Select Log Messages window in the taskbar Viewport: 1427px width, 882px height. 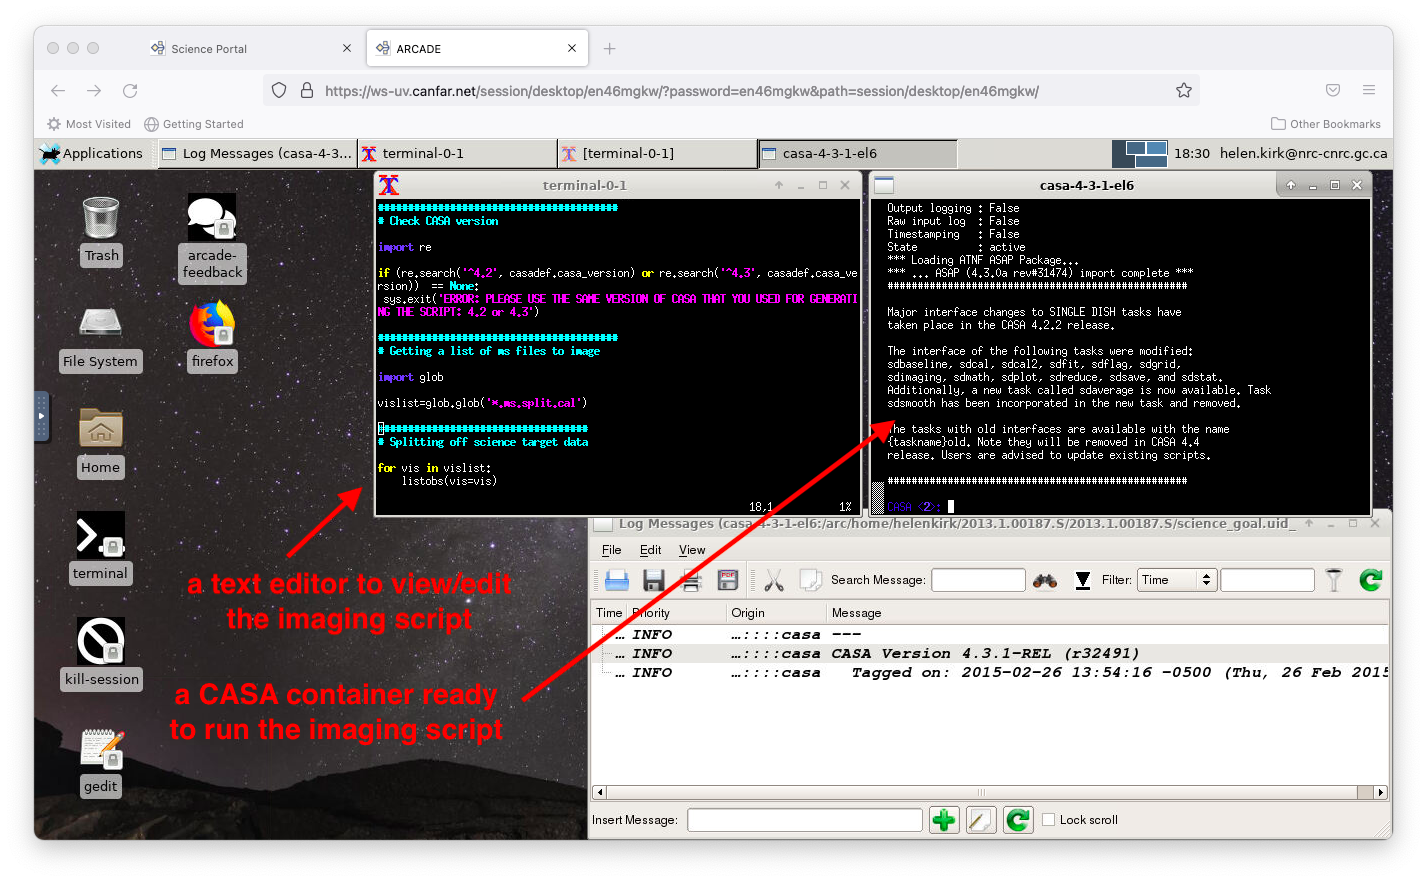point(256,153)
